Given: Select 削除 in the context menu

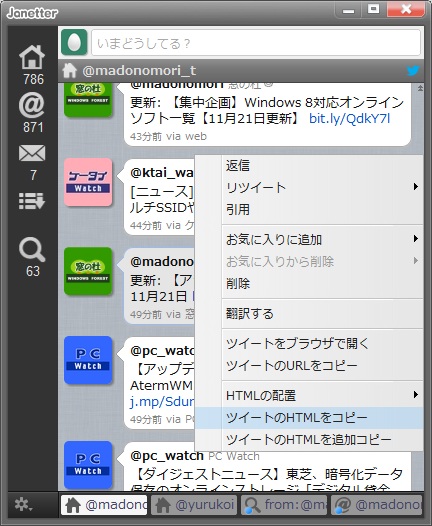Looking at the screenshot, I should point(309,284).
